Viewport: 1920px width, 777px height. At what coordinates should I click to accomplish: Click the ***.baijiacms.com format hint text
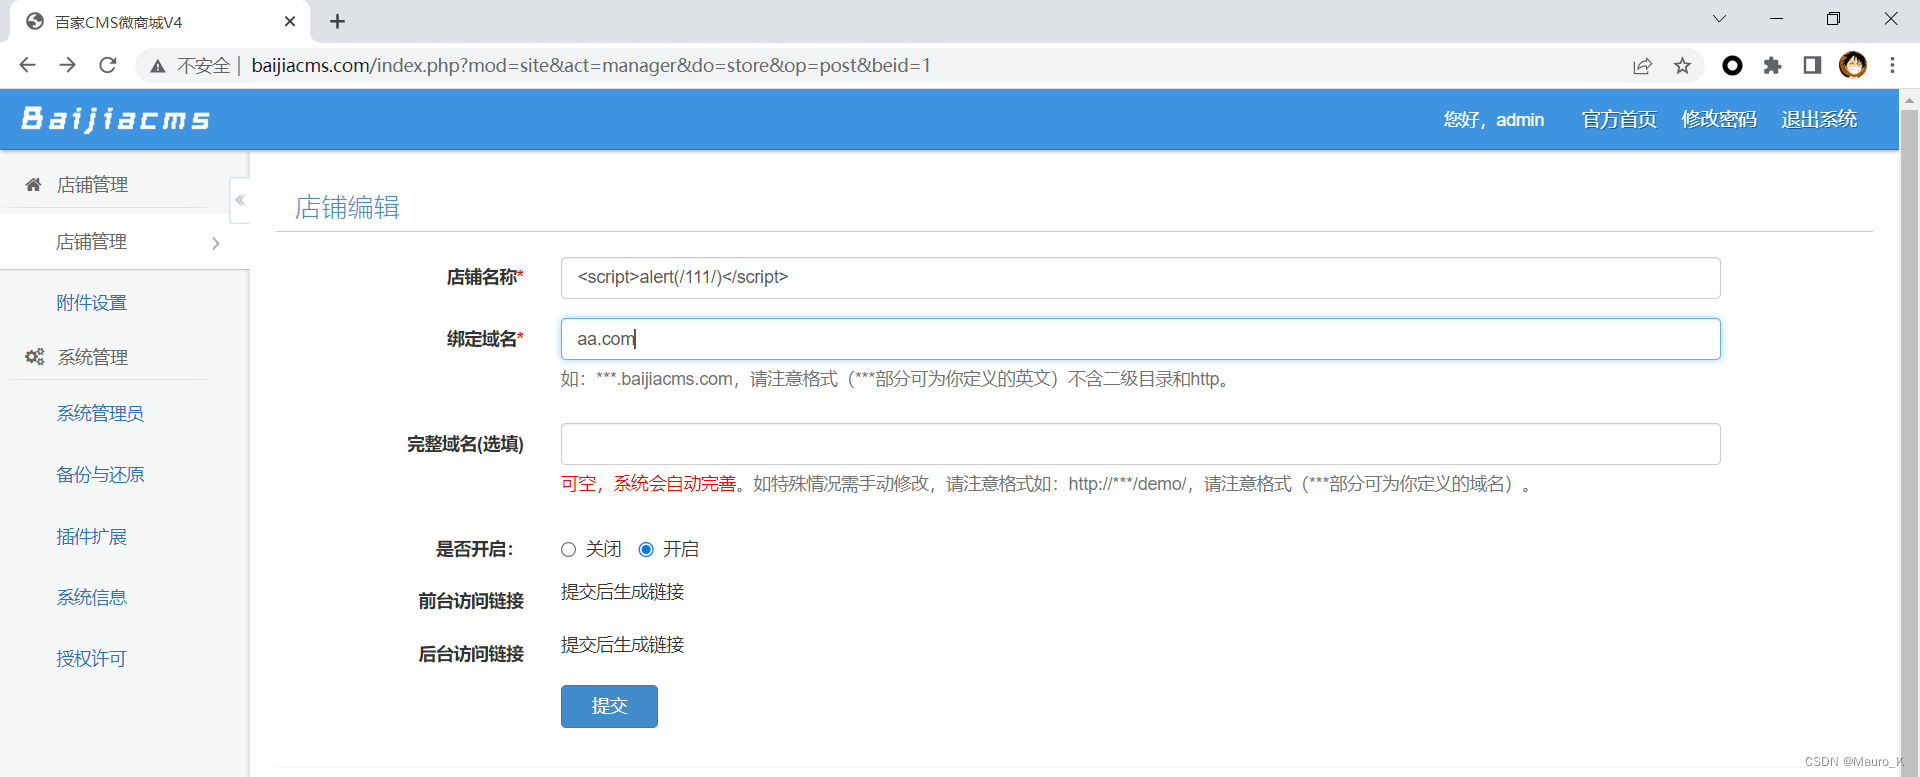point(896,379)
